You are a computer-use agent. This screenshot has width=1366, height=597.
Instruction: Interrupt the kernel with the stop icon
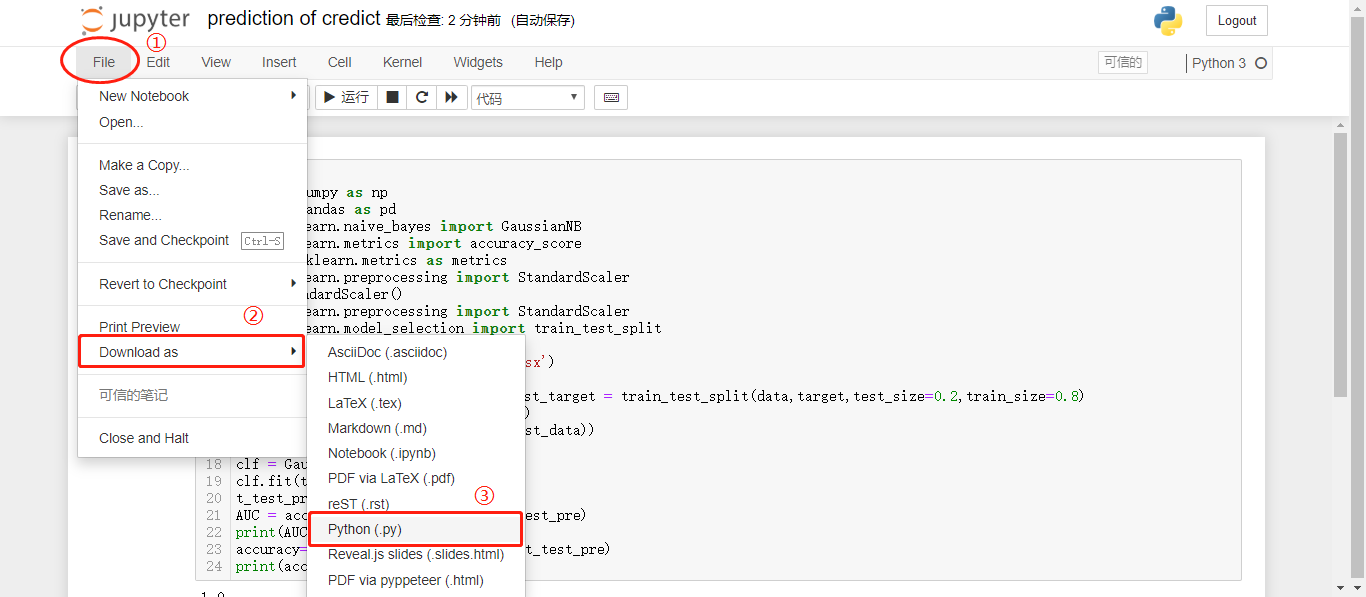[392, 97]
